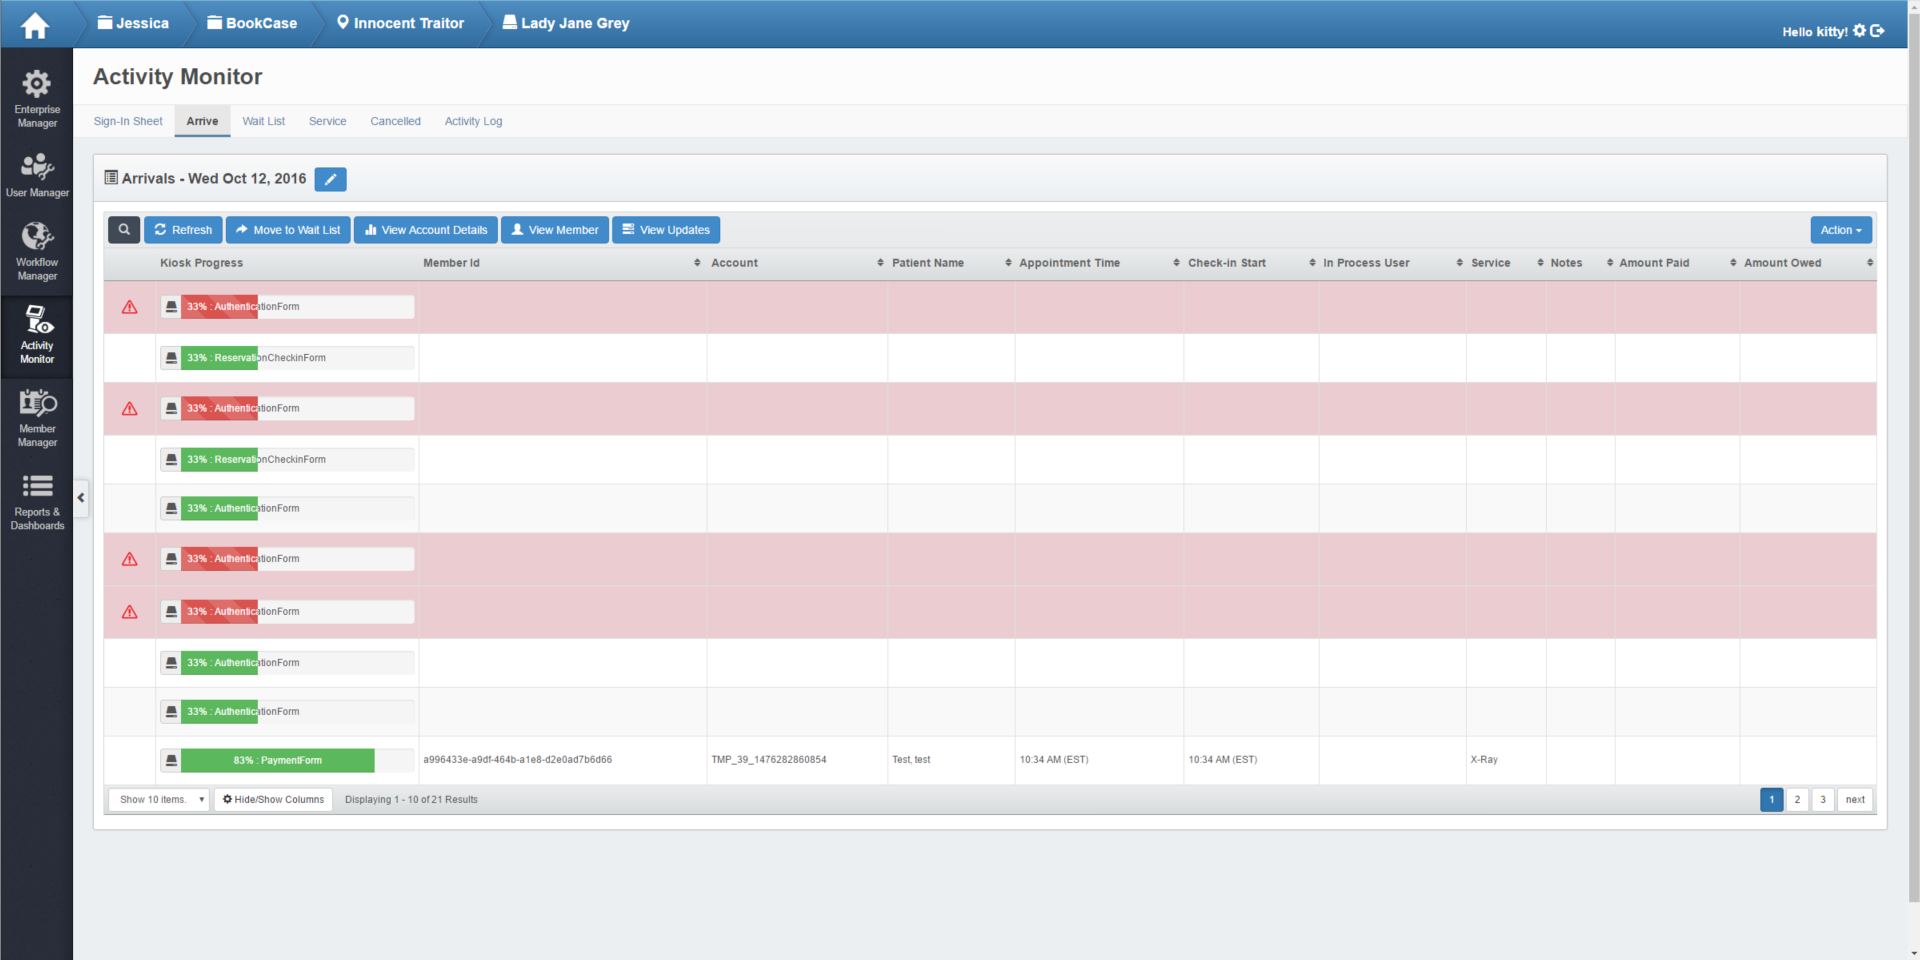This screenshot has height=960, width=1920.
Task: Click the Refresh button
Action: click(x=183, y=230)
